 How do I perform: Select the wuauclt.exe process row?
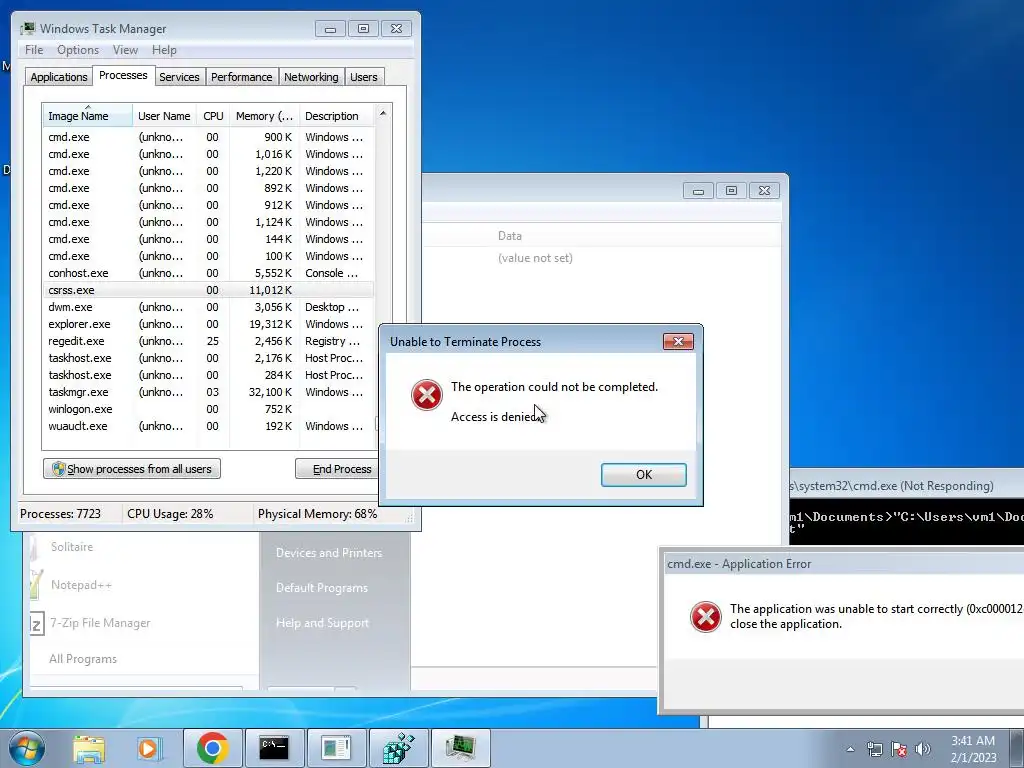209,426
